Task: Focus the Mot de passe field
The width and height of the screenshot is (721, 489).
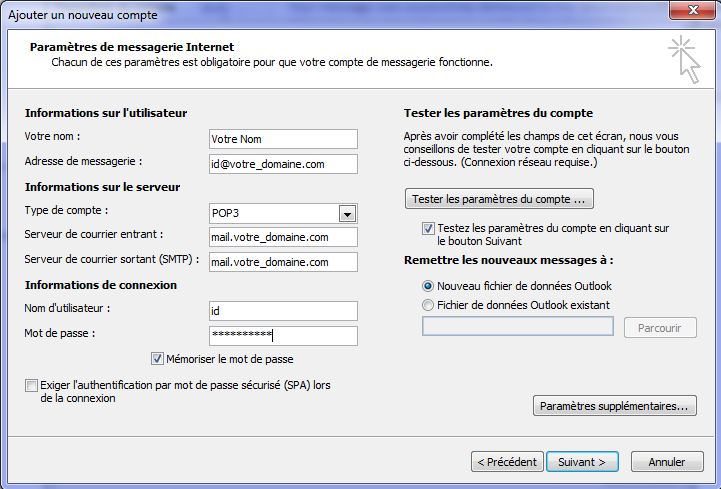Action: [283, 336]
